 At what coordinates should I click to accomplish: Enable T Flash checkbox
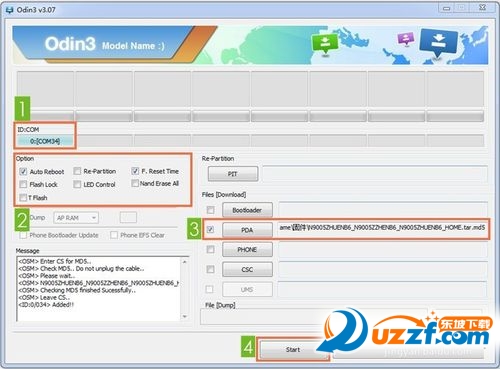[x=23, y=198]
